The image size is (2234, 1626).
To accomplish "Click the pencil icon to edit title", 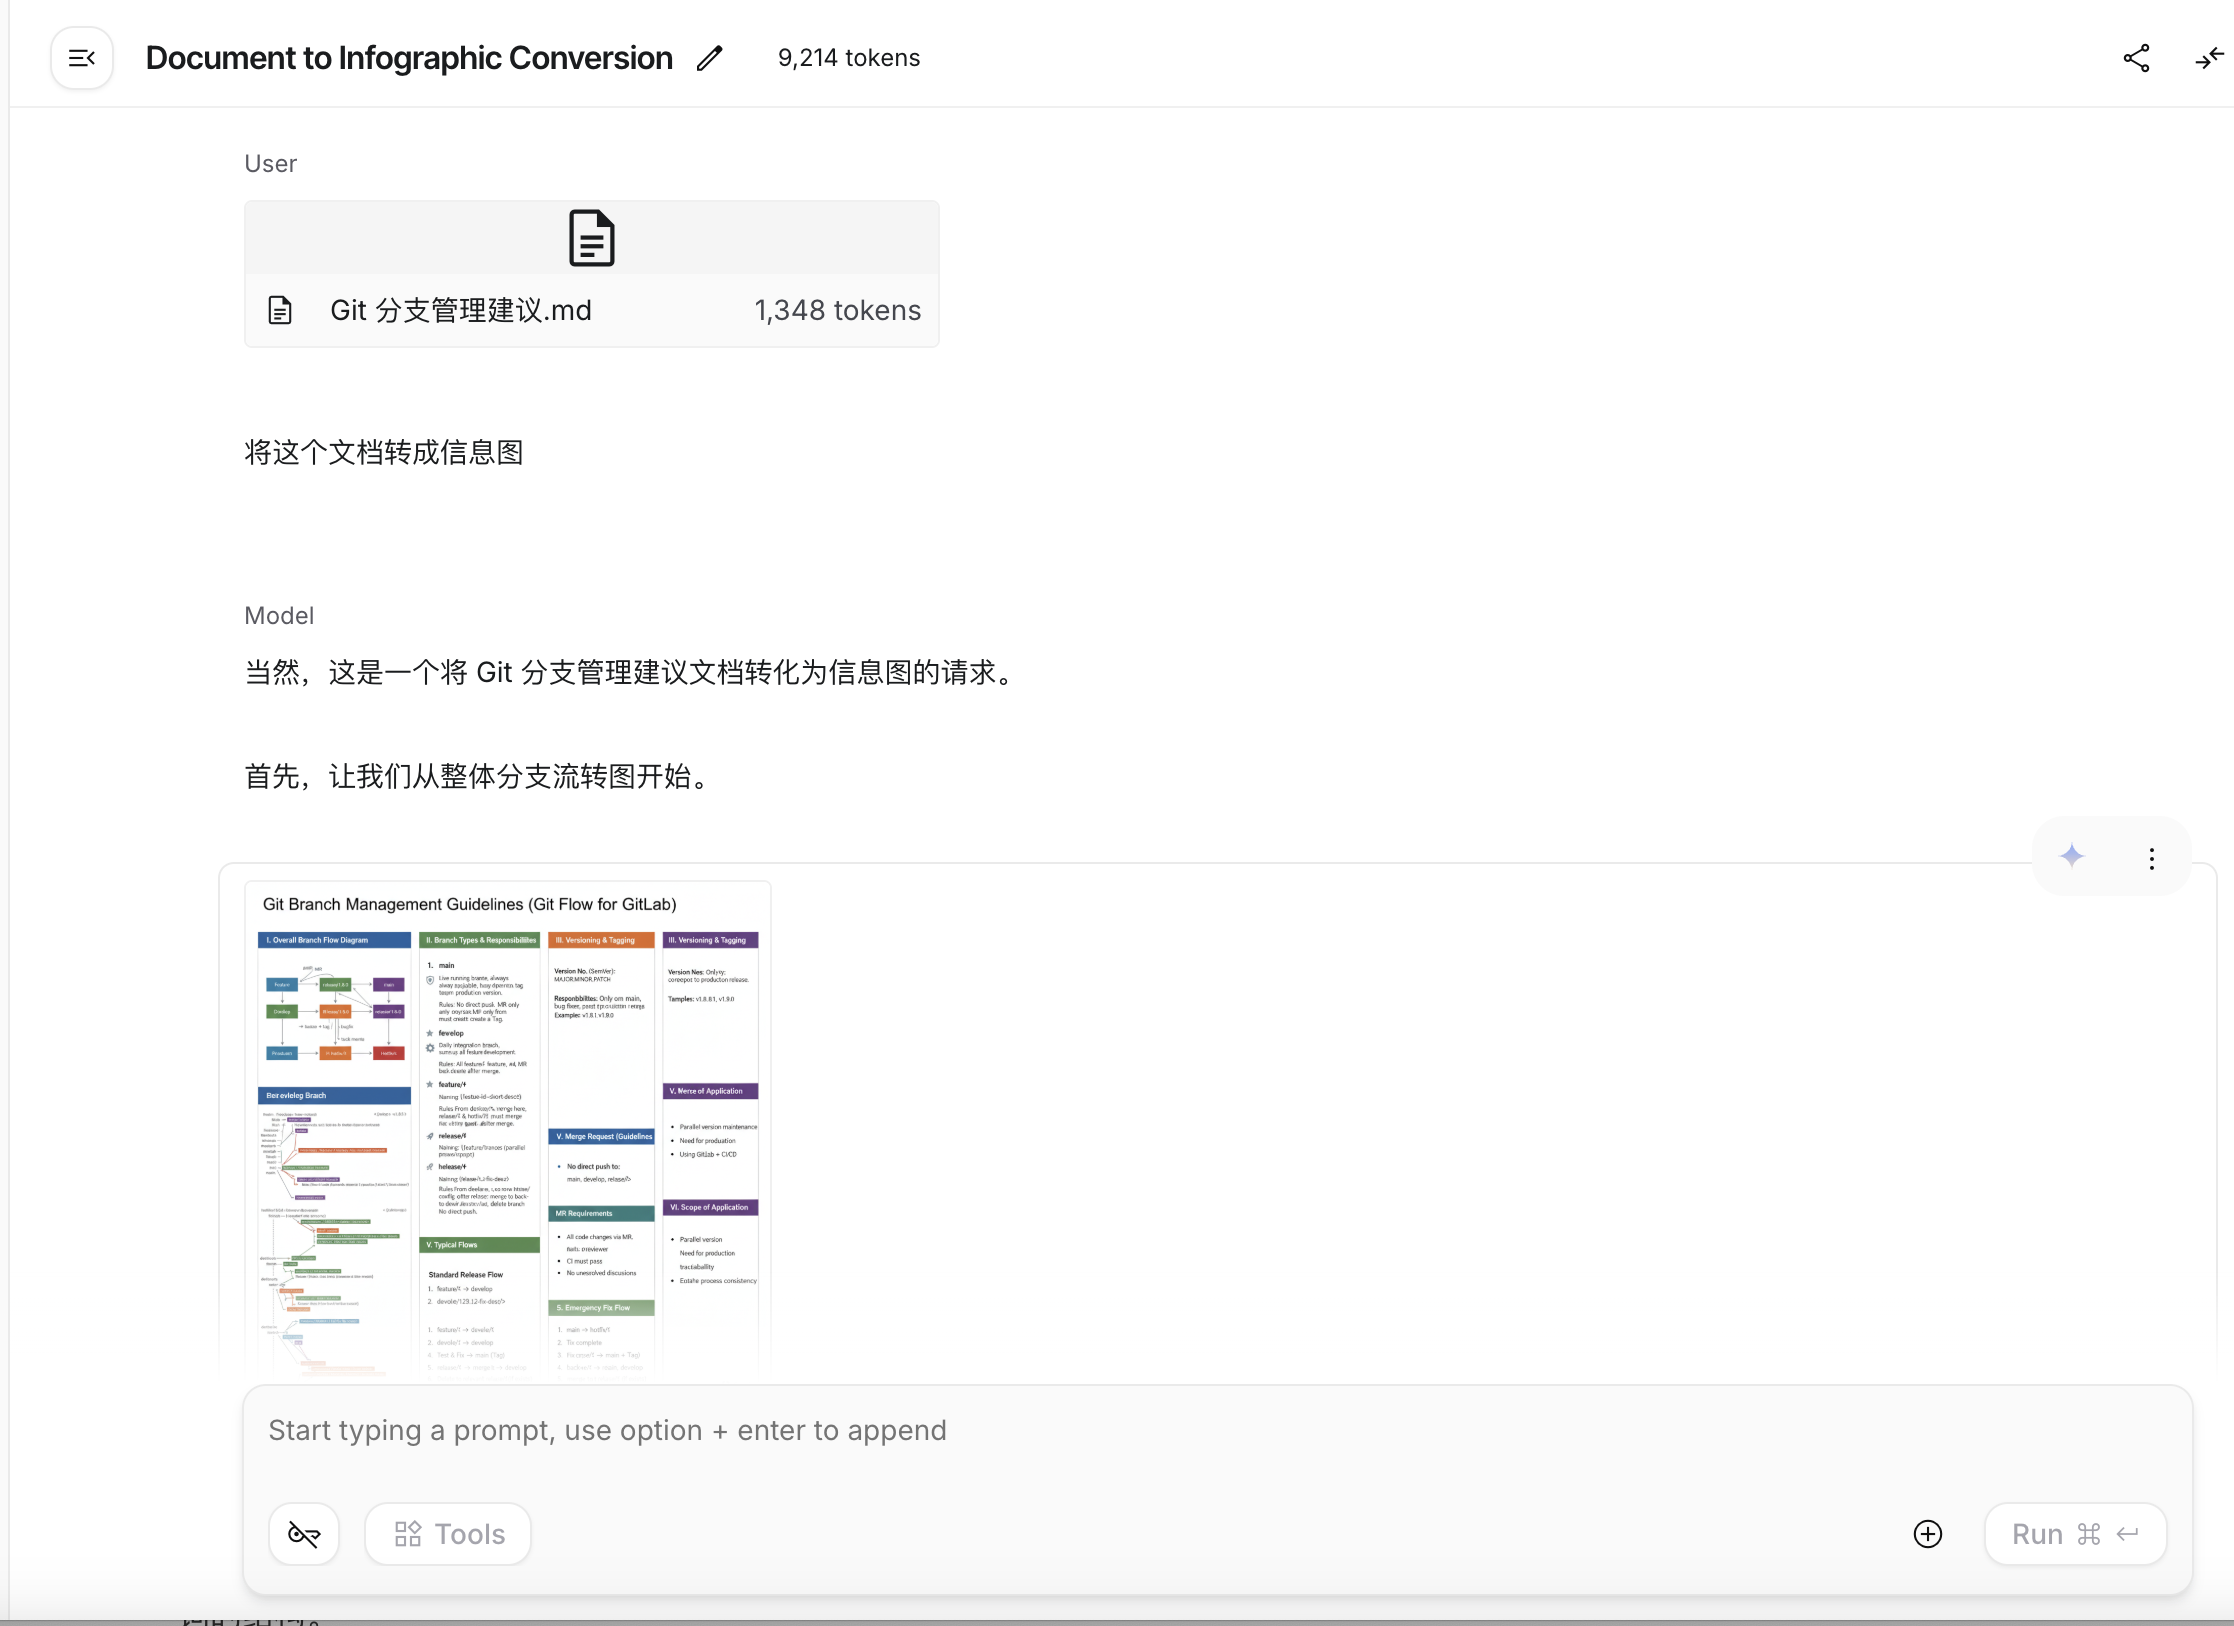I will (710, 58).
